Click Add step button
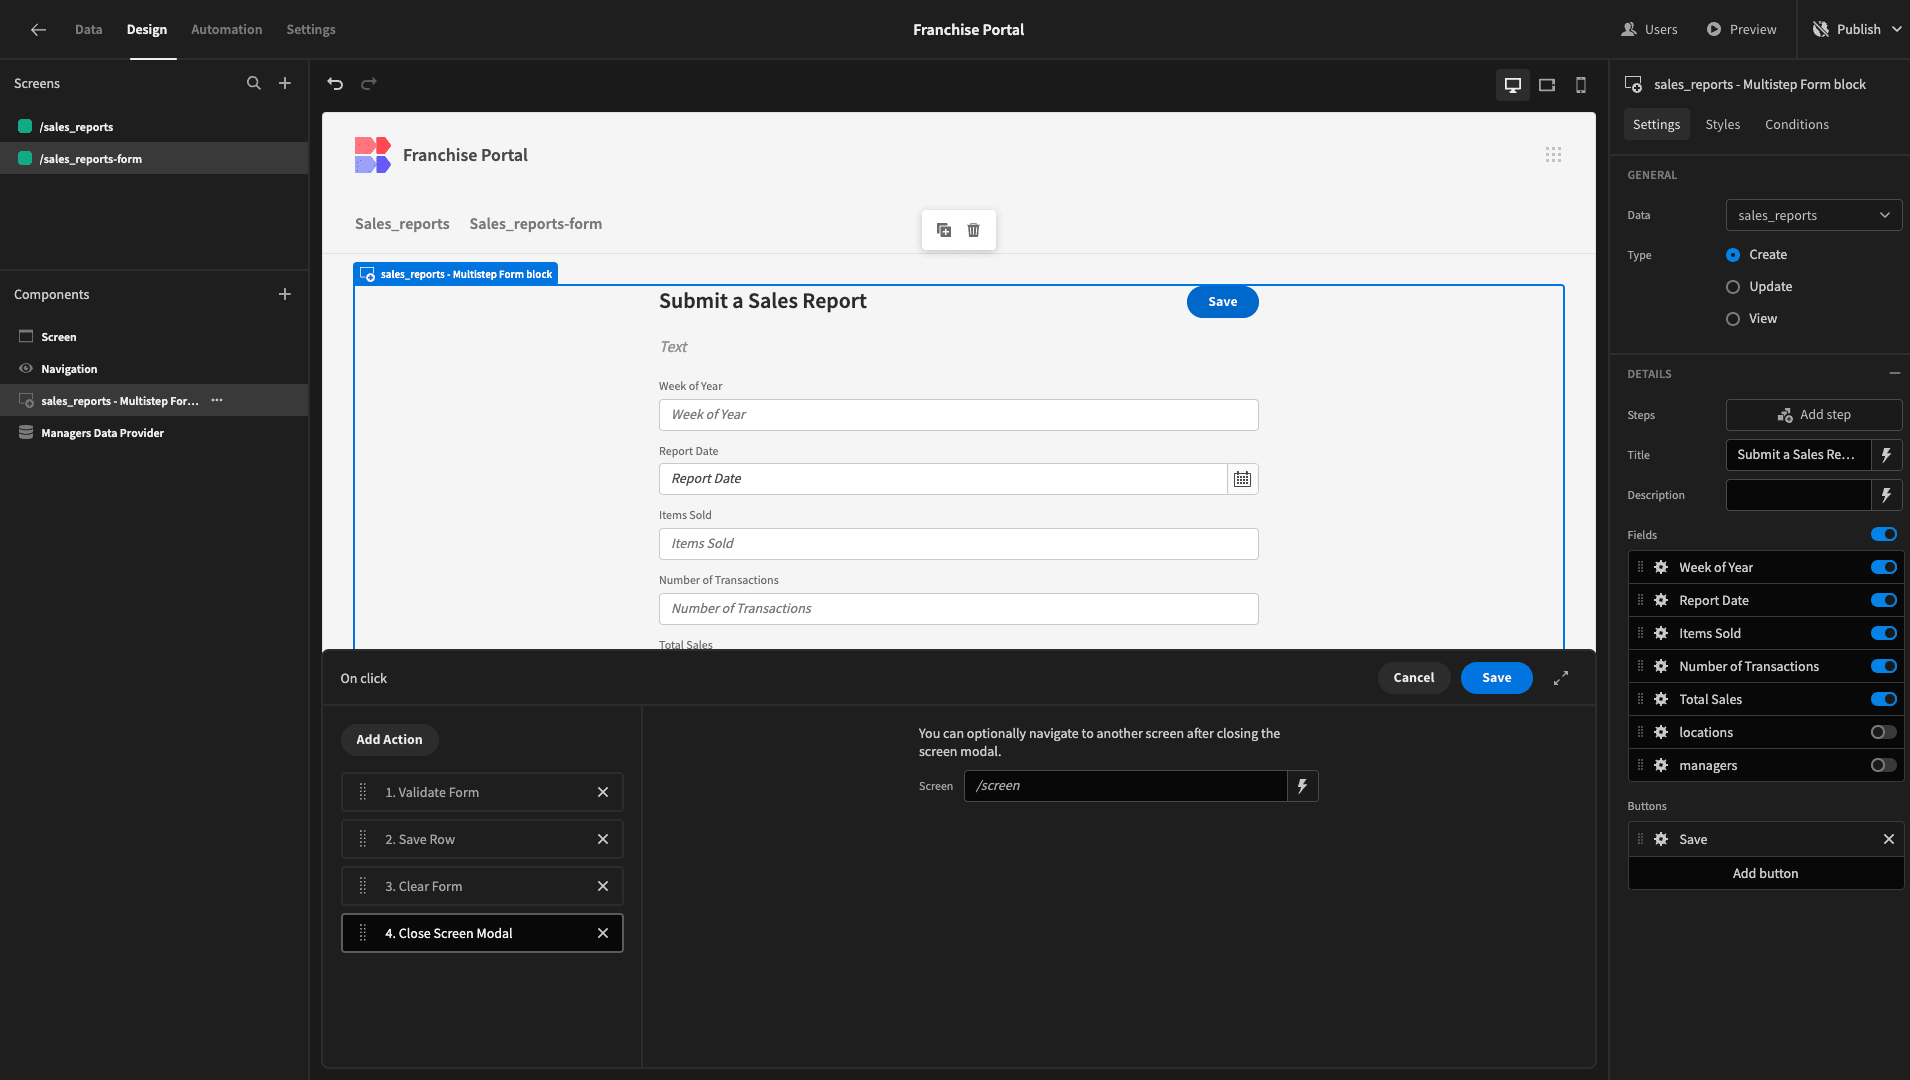The height and width of the screenshot is (1080, 1910). point(1814,415)
